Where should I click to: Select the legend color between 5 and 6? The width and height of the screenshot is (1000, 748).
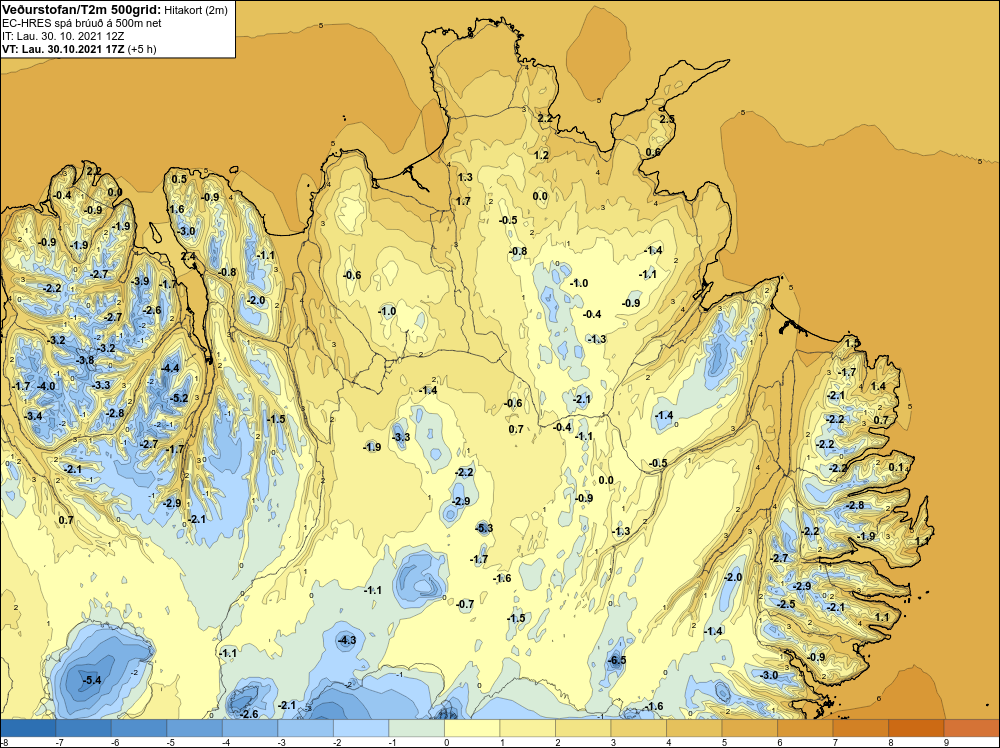749,728
